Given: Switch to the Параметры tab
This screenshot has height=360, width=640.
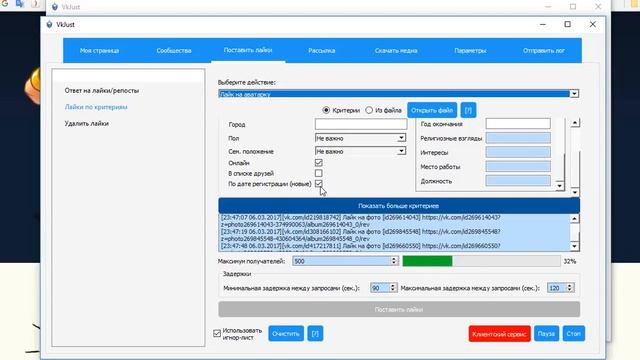Looking at the screenshot, I should pos(470,51).
